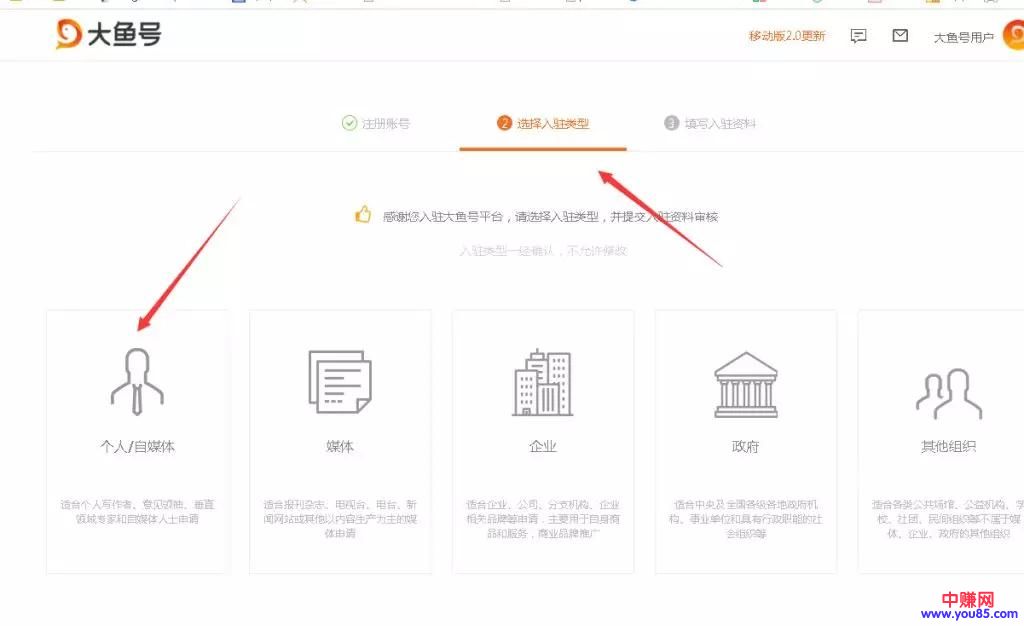
Task: Click the 个人/自媒体 card title
Action: [137, 447]
